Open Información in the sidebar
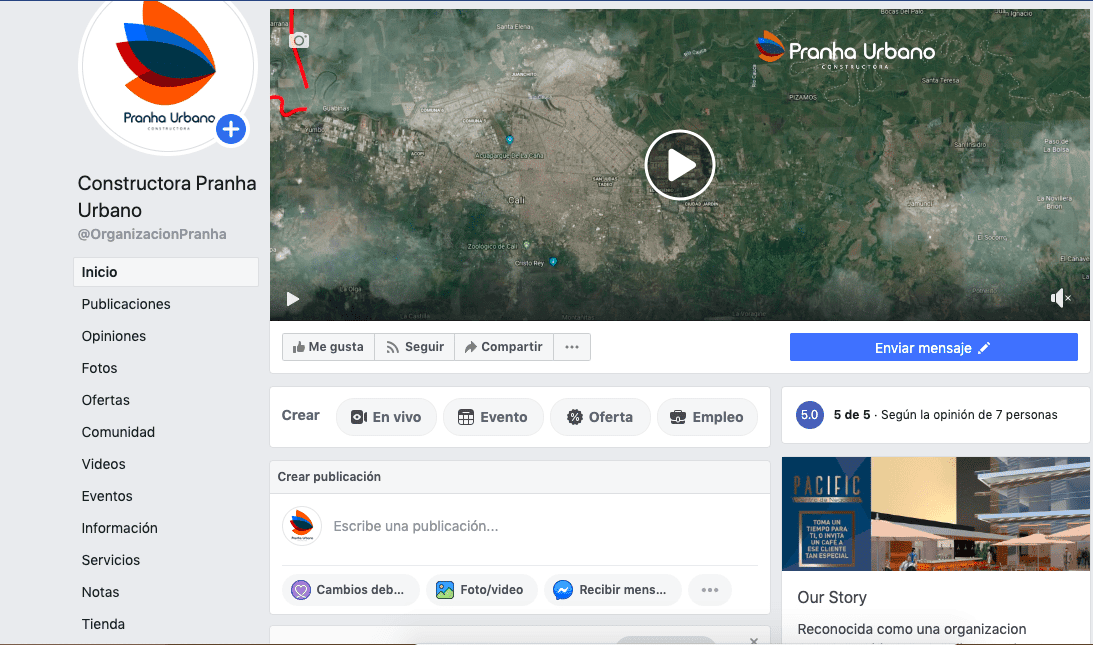The image size is (1093, 645). 120,529
